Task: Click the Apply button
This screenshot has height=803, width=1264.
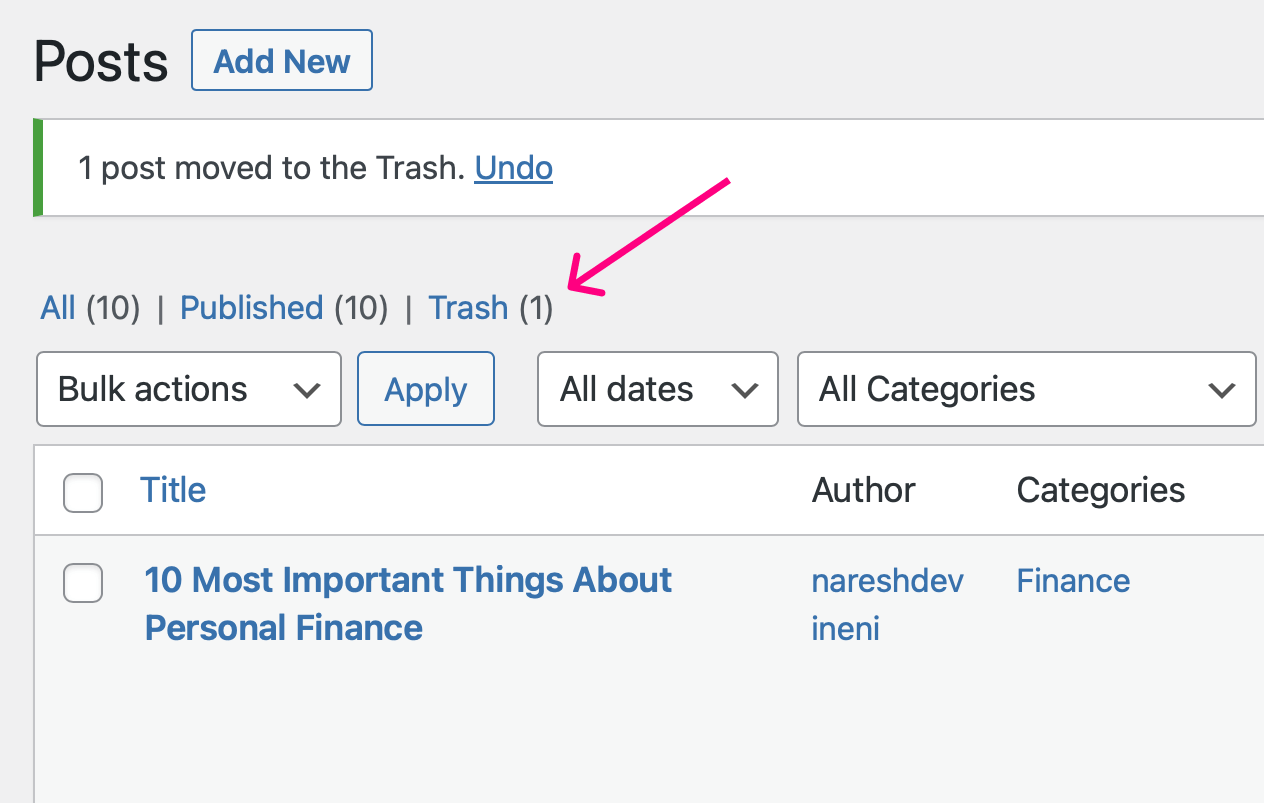Action: click(426, 389)
